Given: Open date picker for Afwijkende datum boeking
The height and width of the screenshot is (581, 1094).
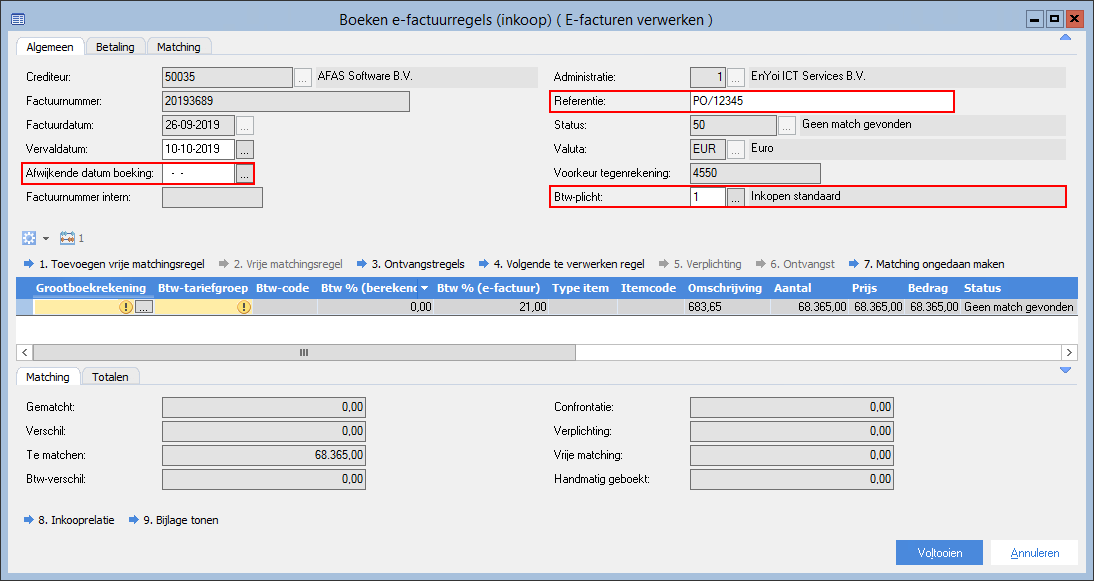Looking at the screenshot, I should [244, 174].
